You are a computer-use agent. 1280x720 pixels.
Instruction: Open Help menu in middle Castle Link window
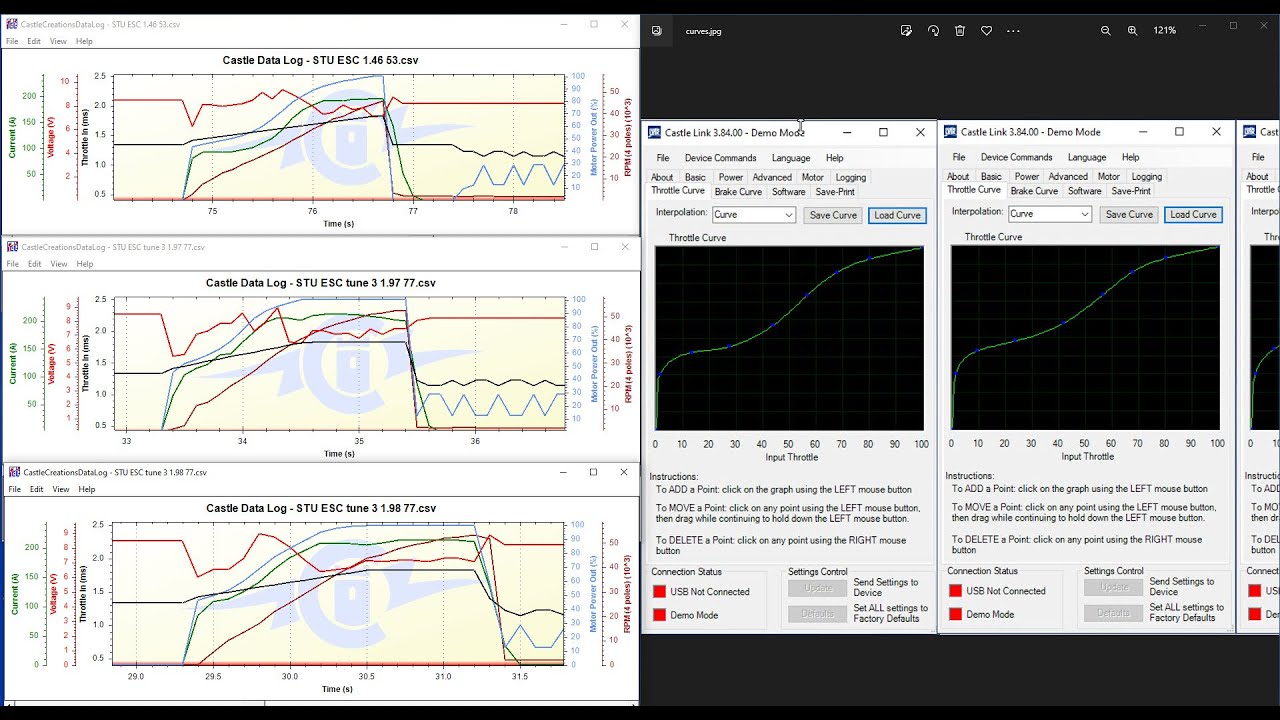click(1130, 157)
